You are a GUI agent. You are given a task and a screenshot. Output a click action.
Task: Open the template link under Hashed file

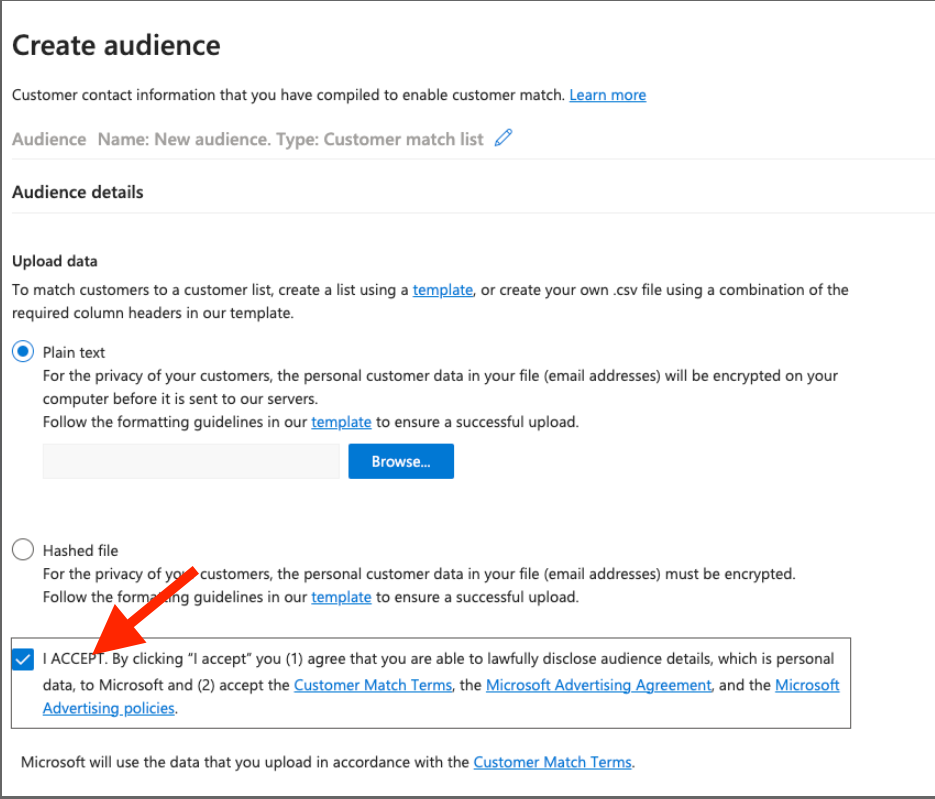click(341, 597)
